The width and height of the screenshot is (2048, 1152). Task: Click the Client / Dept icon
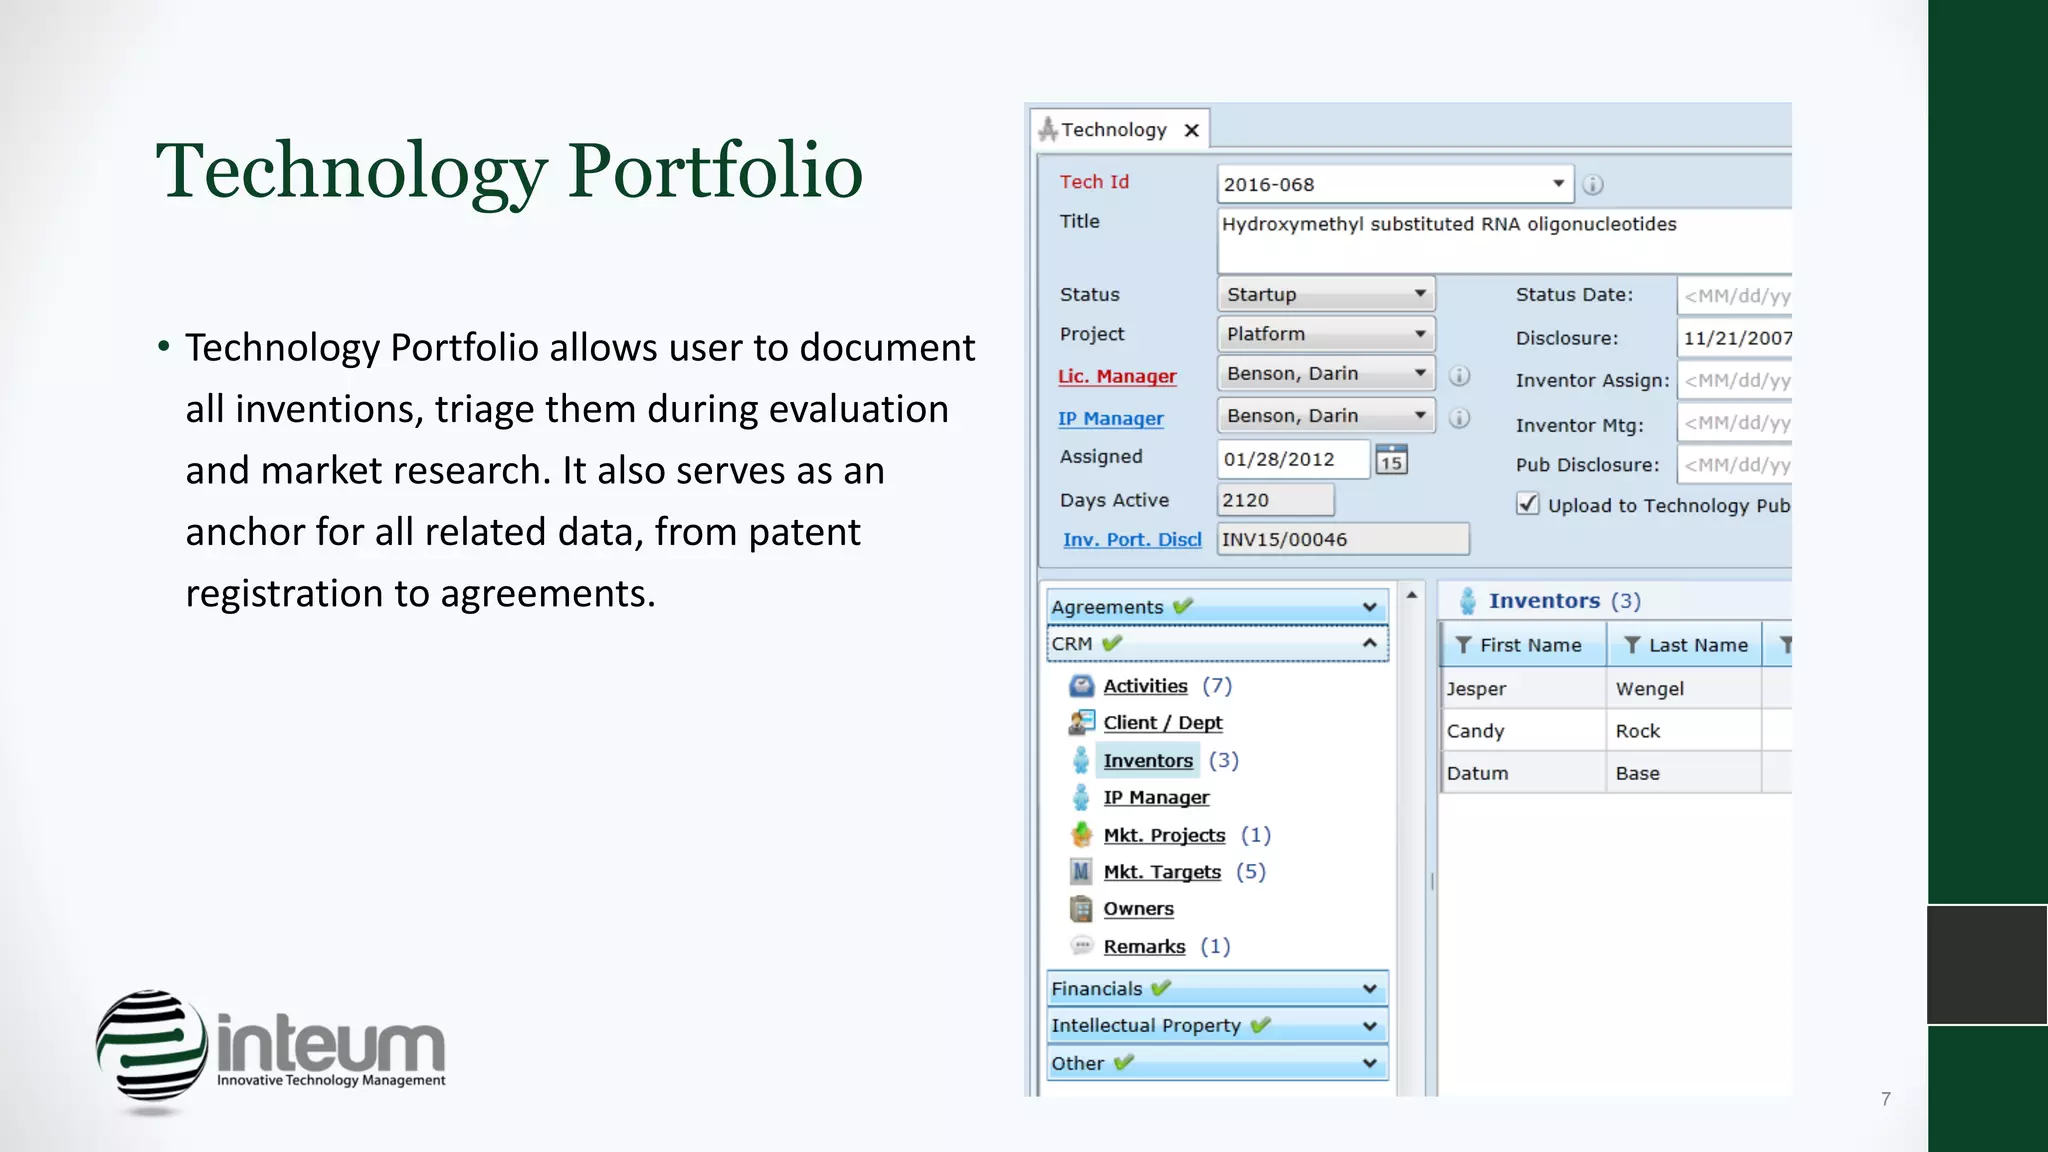[1081, 722]
